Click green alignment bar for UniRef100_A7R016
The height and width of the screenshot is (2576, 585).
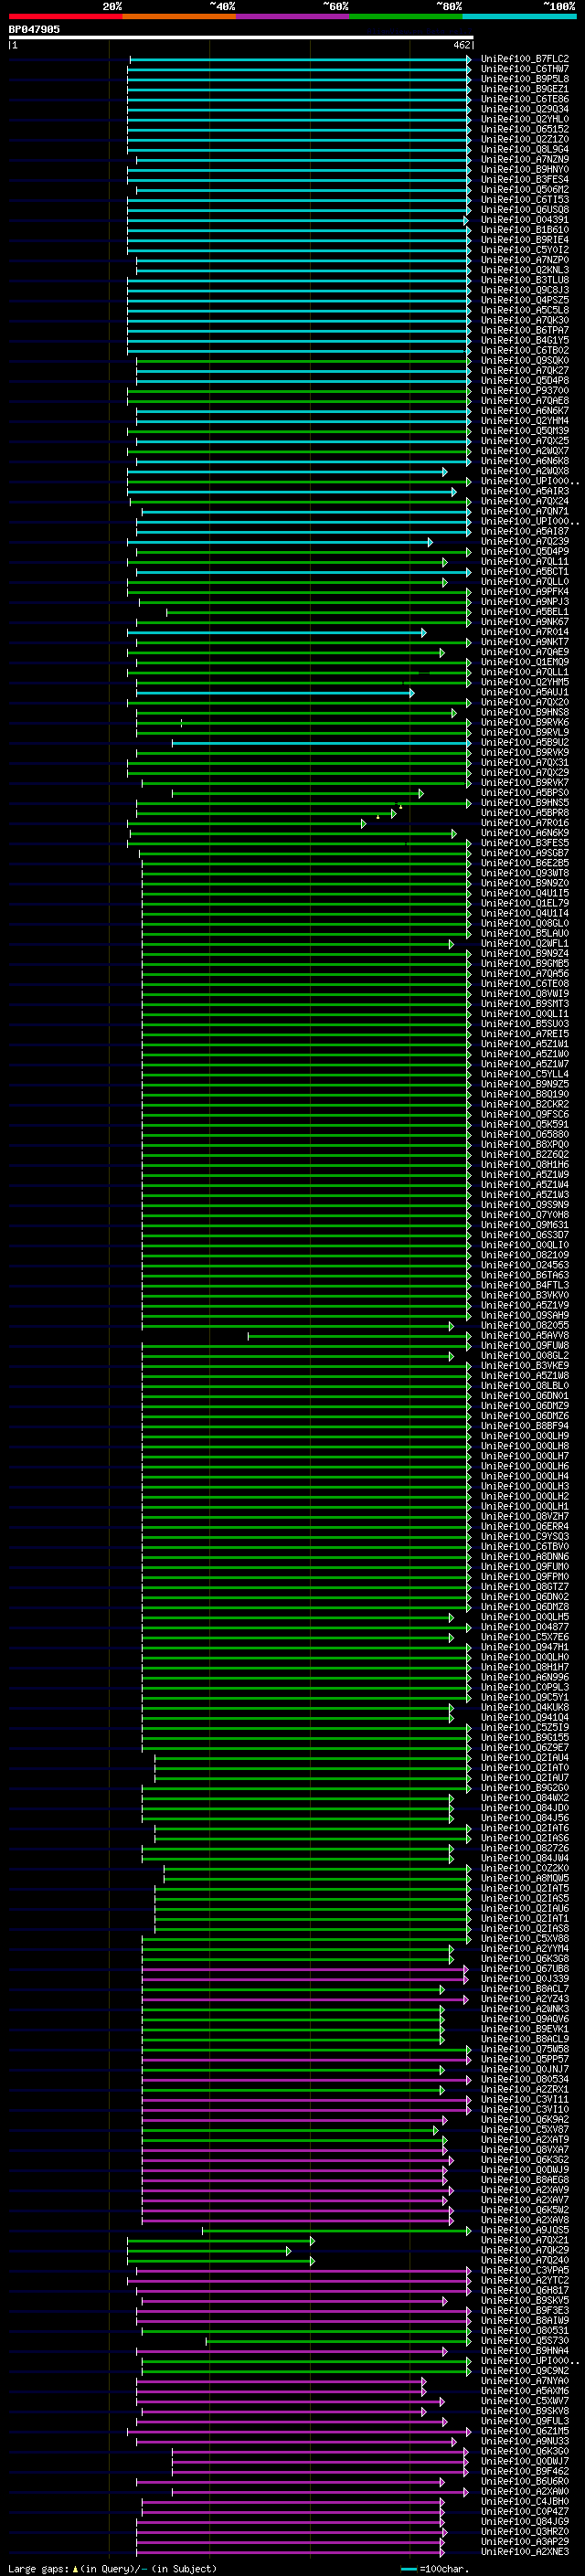click(247, 823)
